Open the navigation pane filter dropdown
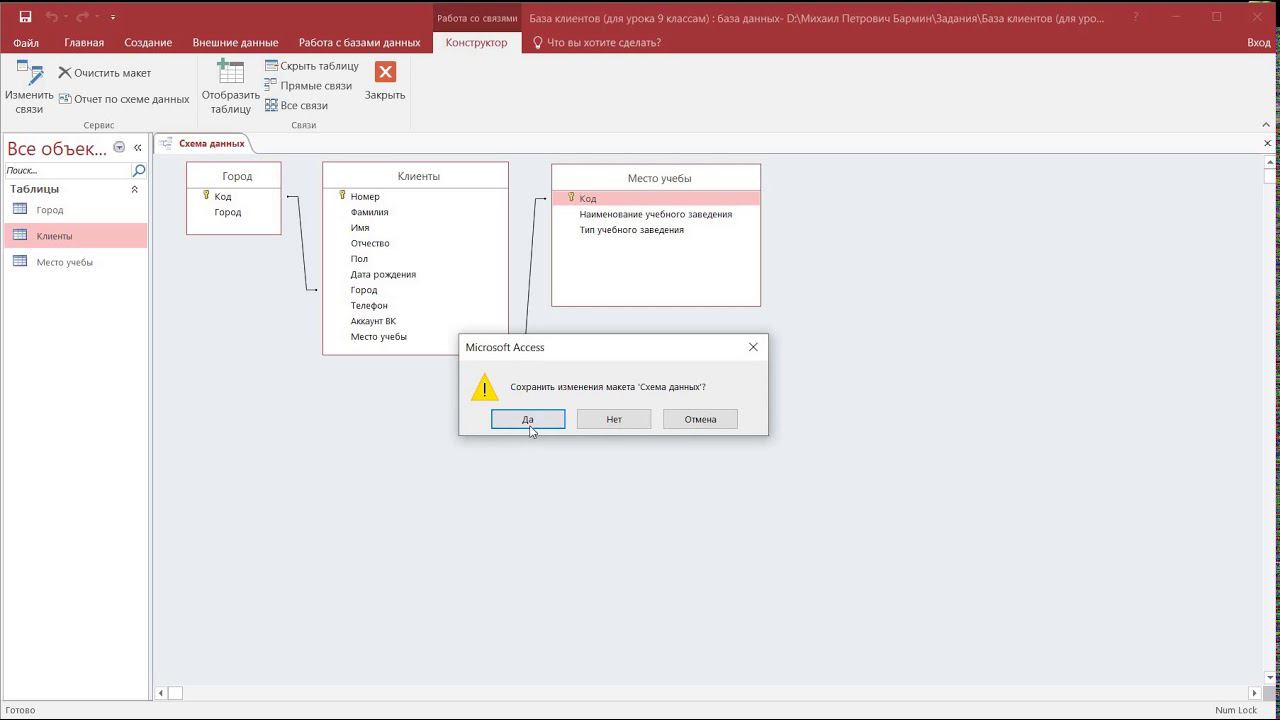The image size is (1280, 720). [x=119, y=148]
